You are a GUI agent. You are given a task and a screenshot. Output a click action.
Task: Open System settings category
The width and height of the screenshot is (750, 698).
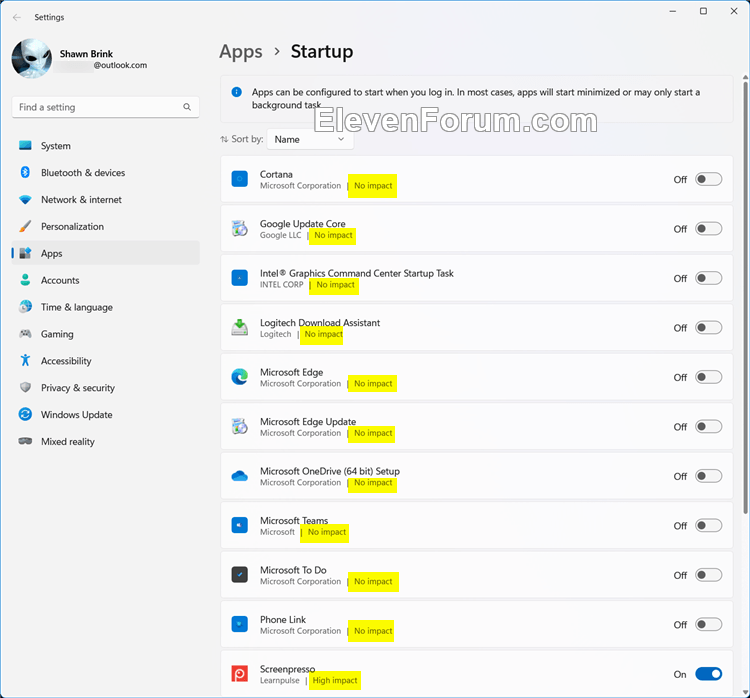[x=105, y=145]
